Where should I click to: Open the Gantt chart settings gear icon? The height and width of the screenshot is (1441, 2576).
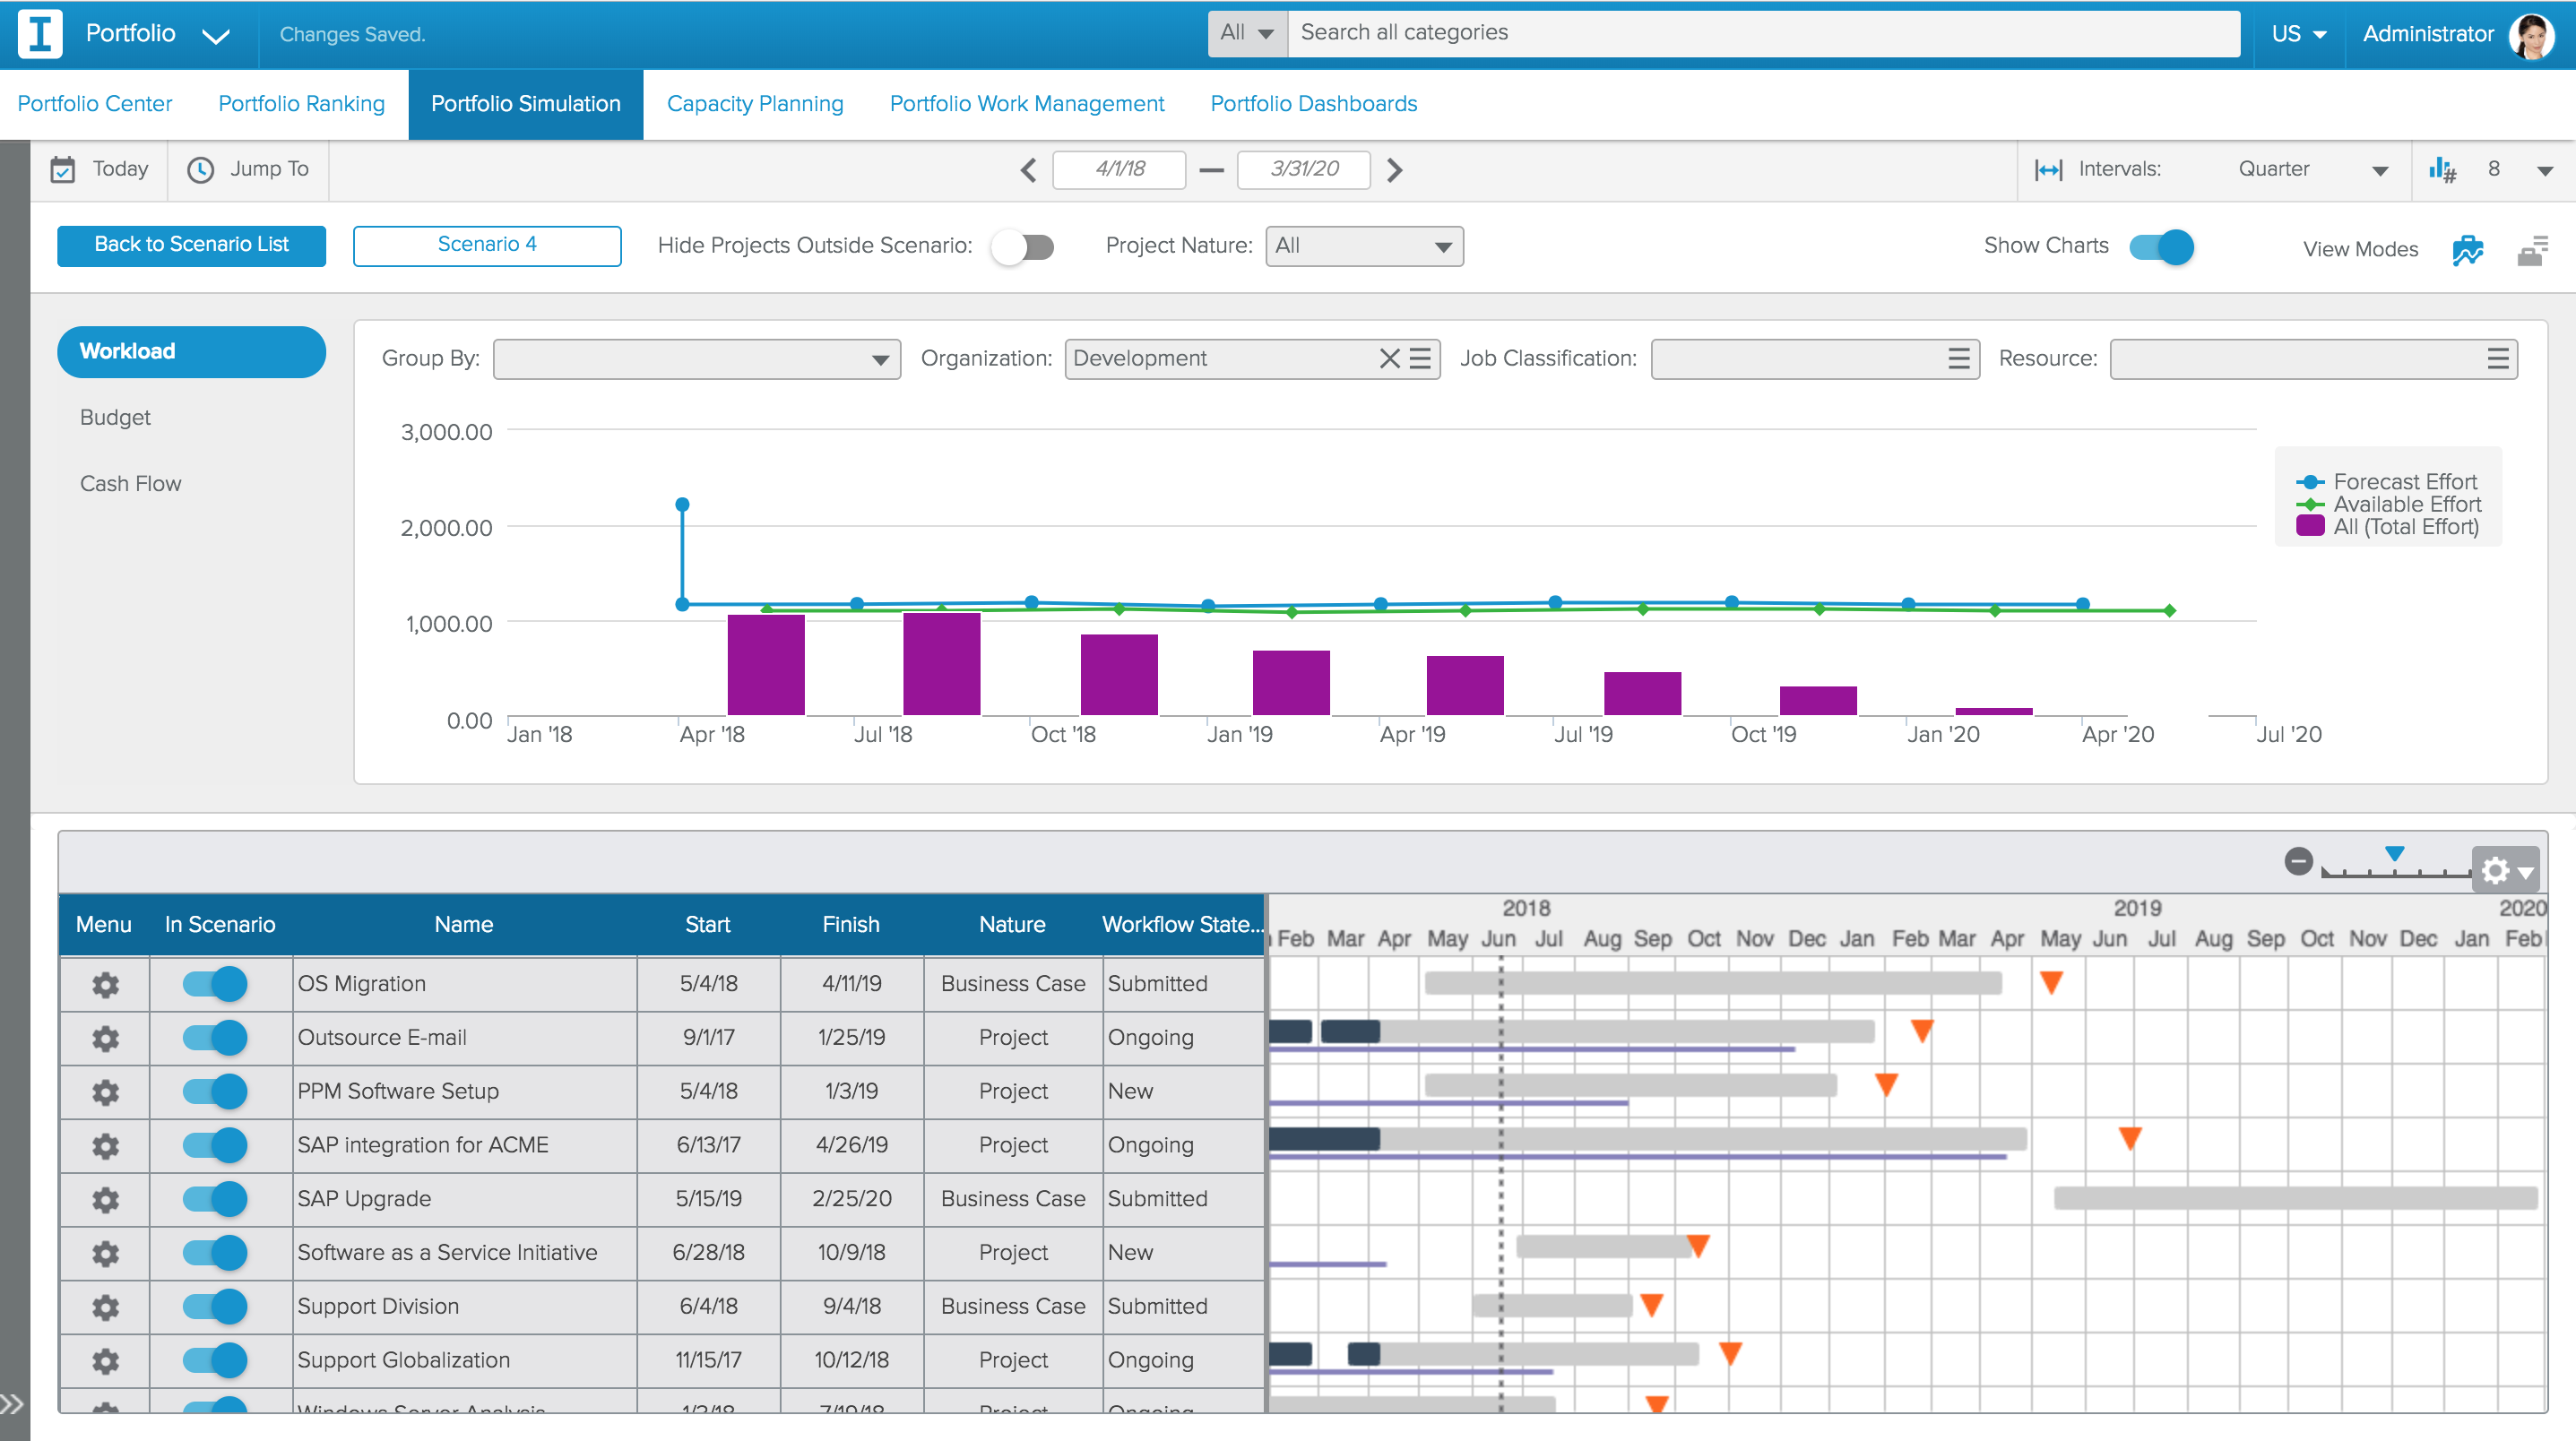click(2494, 870)
